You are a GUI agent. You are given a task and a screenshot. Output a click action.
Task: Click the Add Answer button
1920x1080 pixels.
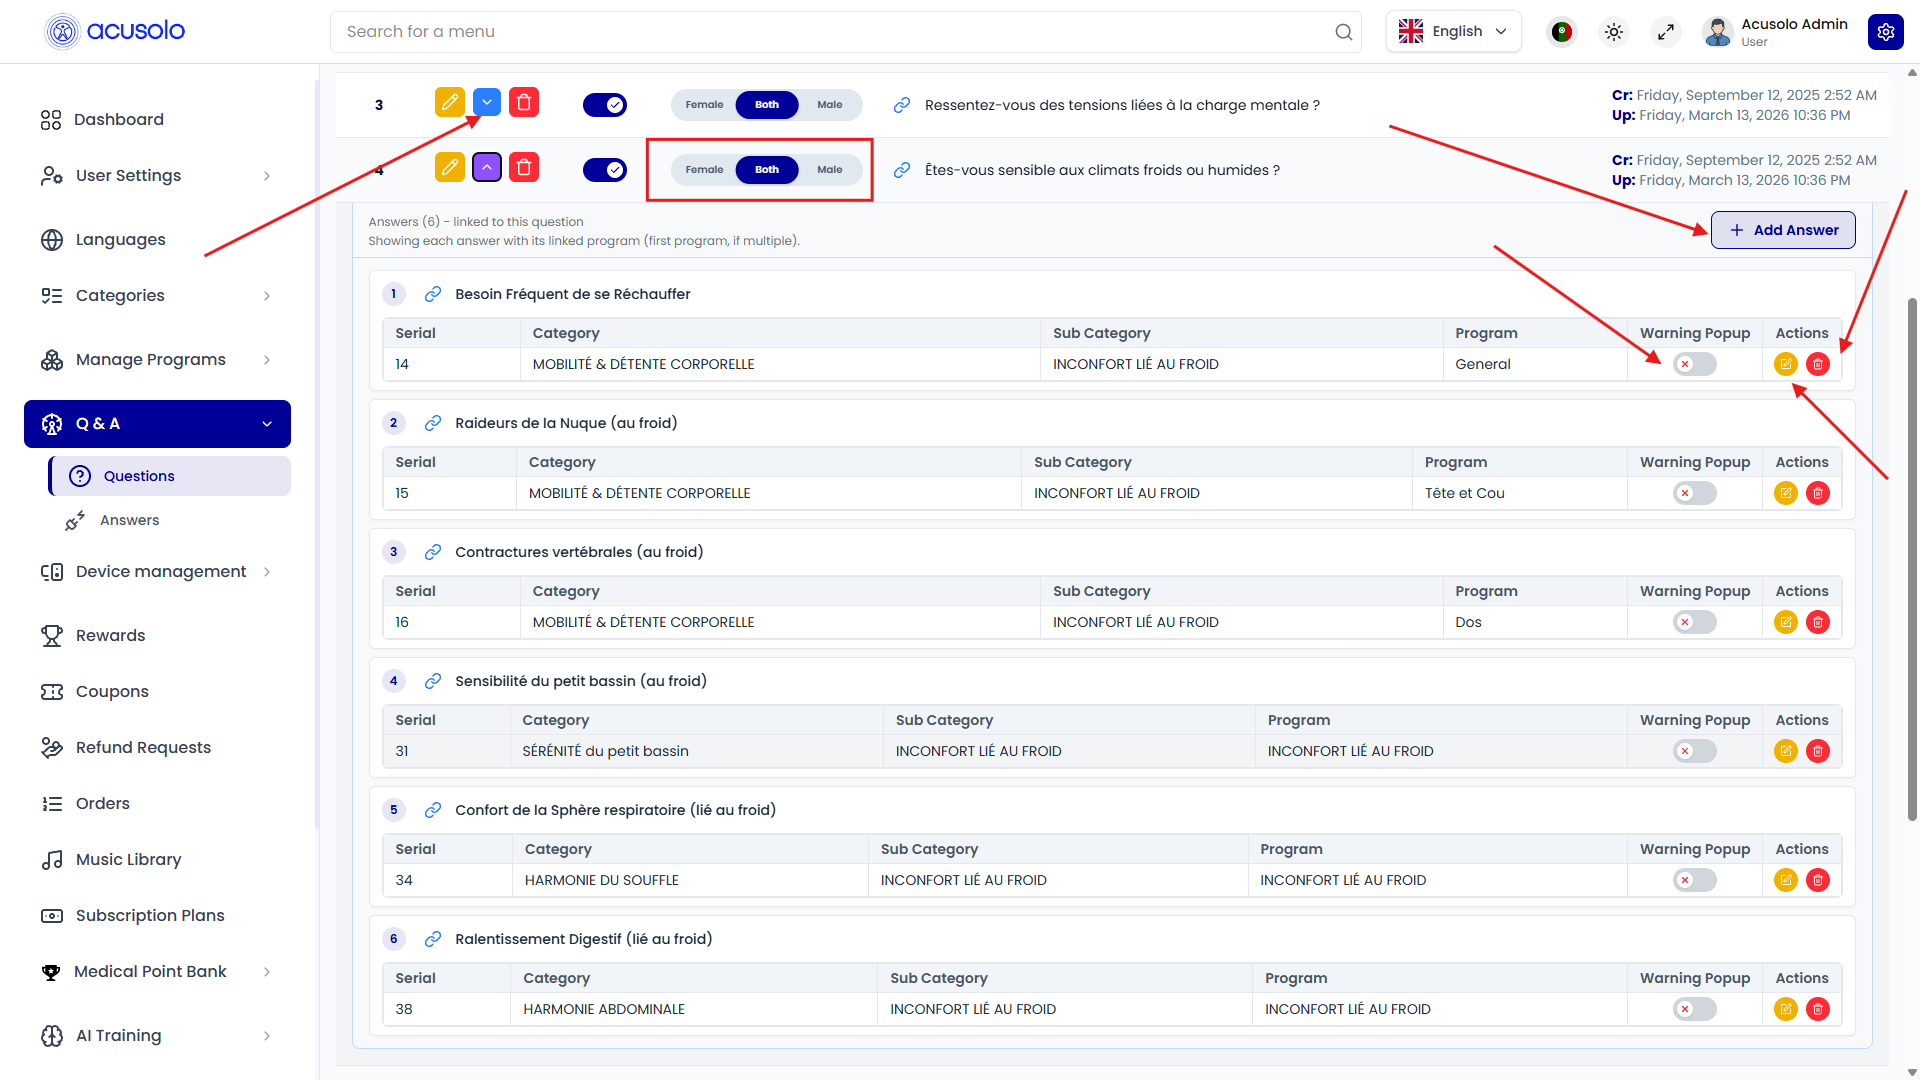pos(1783,230)
